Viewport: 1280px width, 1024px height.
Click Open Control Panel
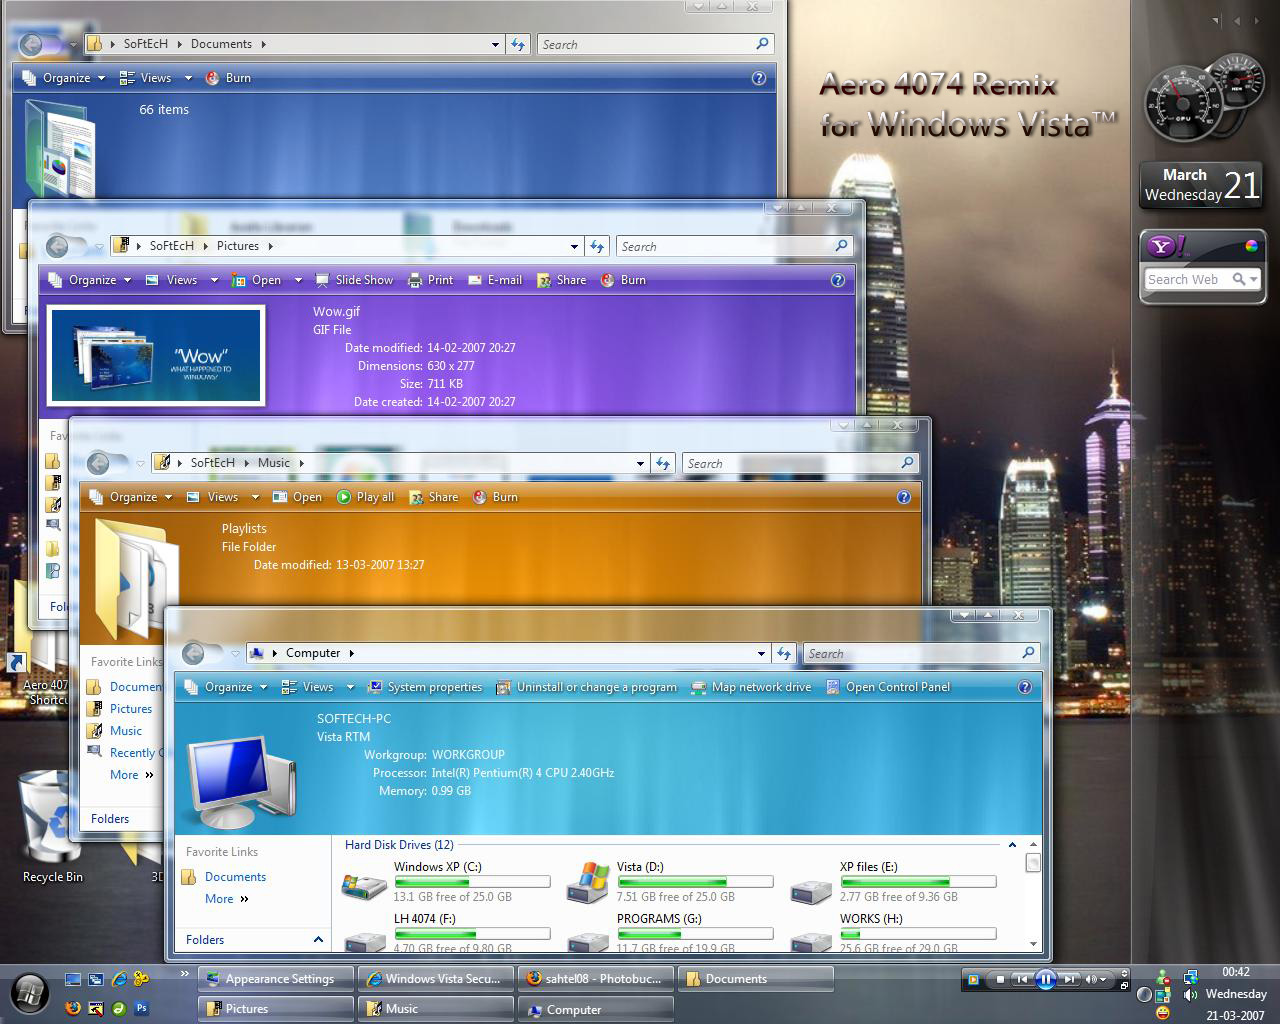pyautogui.click(x=888, y=687)
